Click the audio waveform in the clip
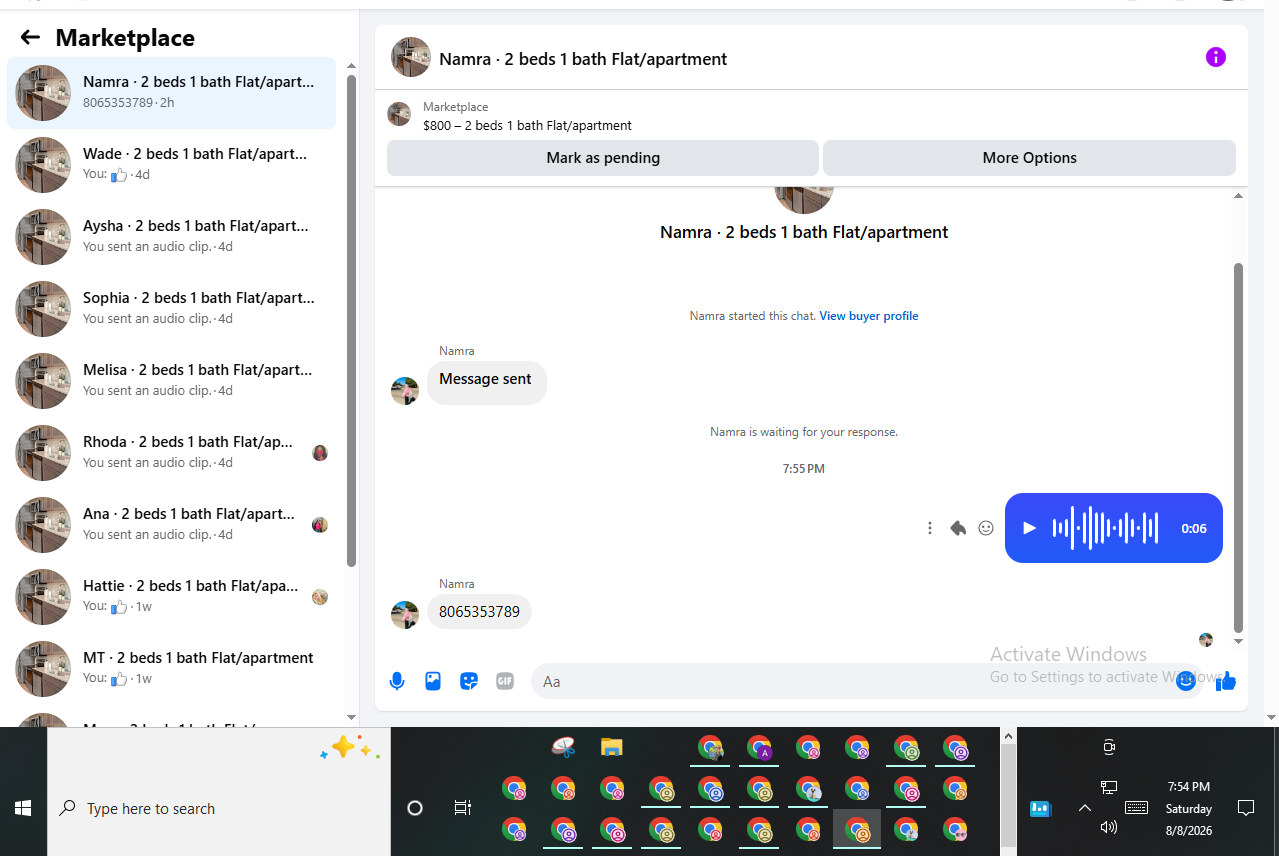The width and height of the screenshot is (1279, 856). point(1105,528)
